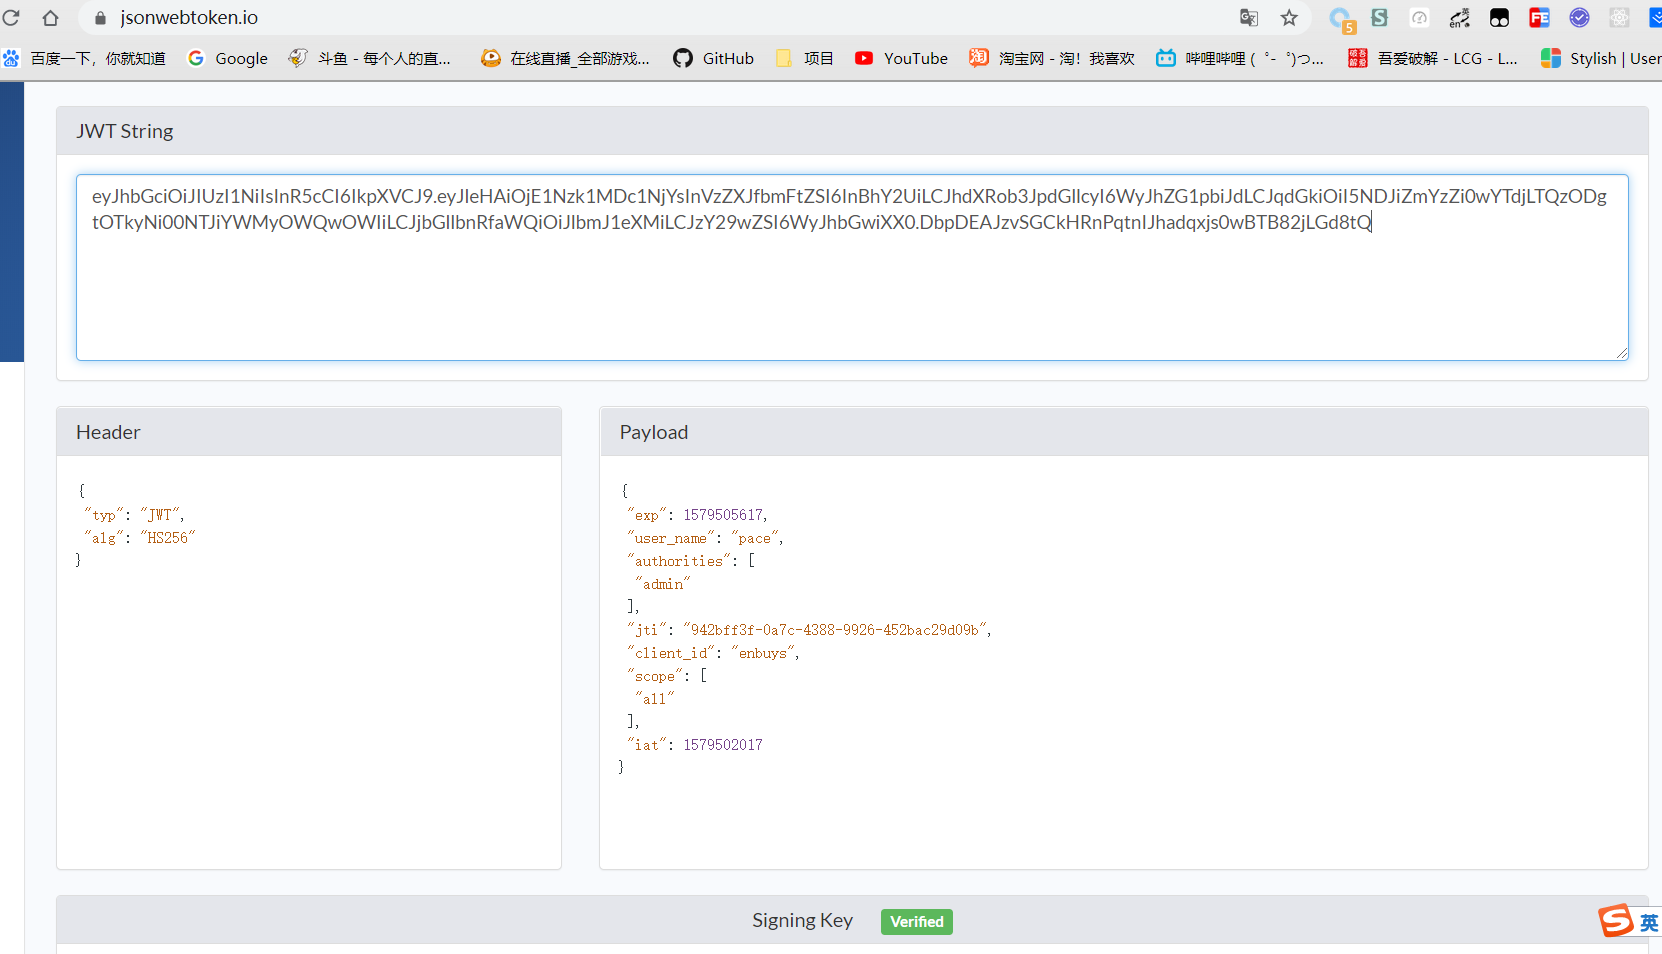
Task: Bookmark this page with the star
Action: 1289,17
